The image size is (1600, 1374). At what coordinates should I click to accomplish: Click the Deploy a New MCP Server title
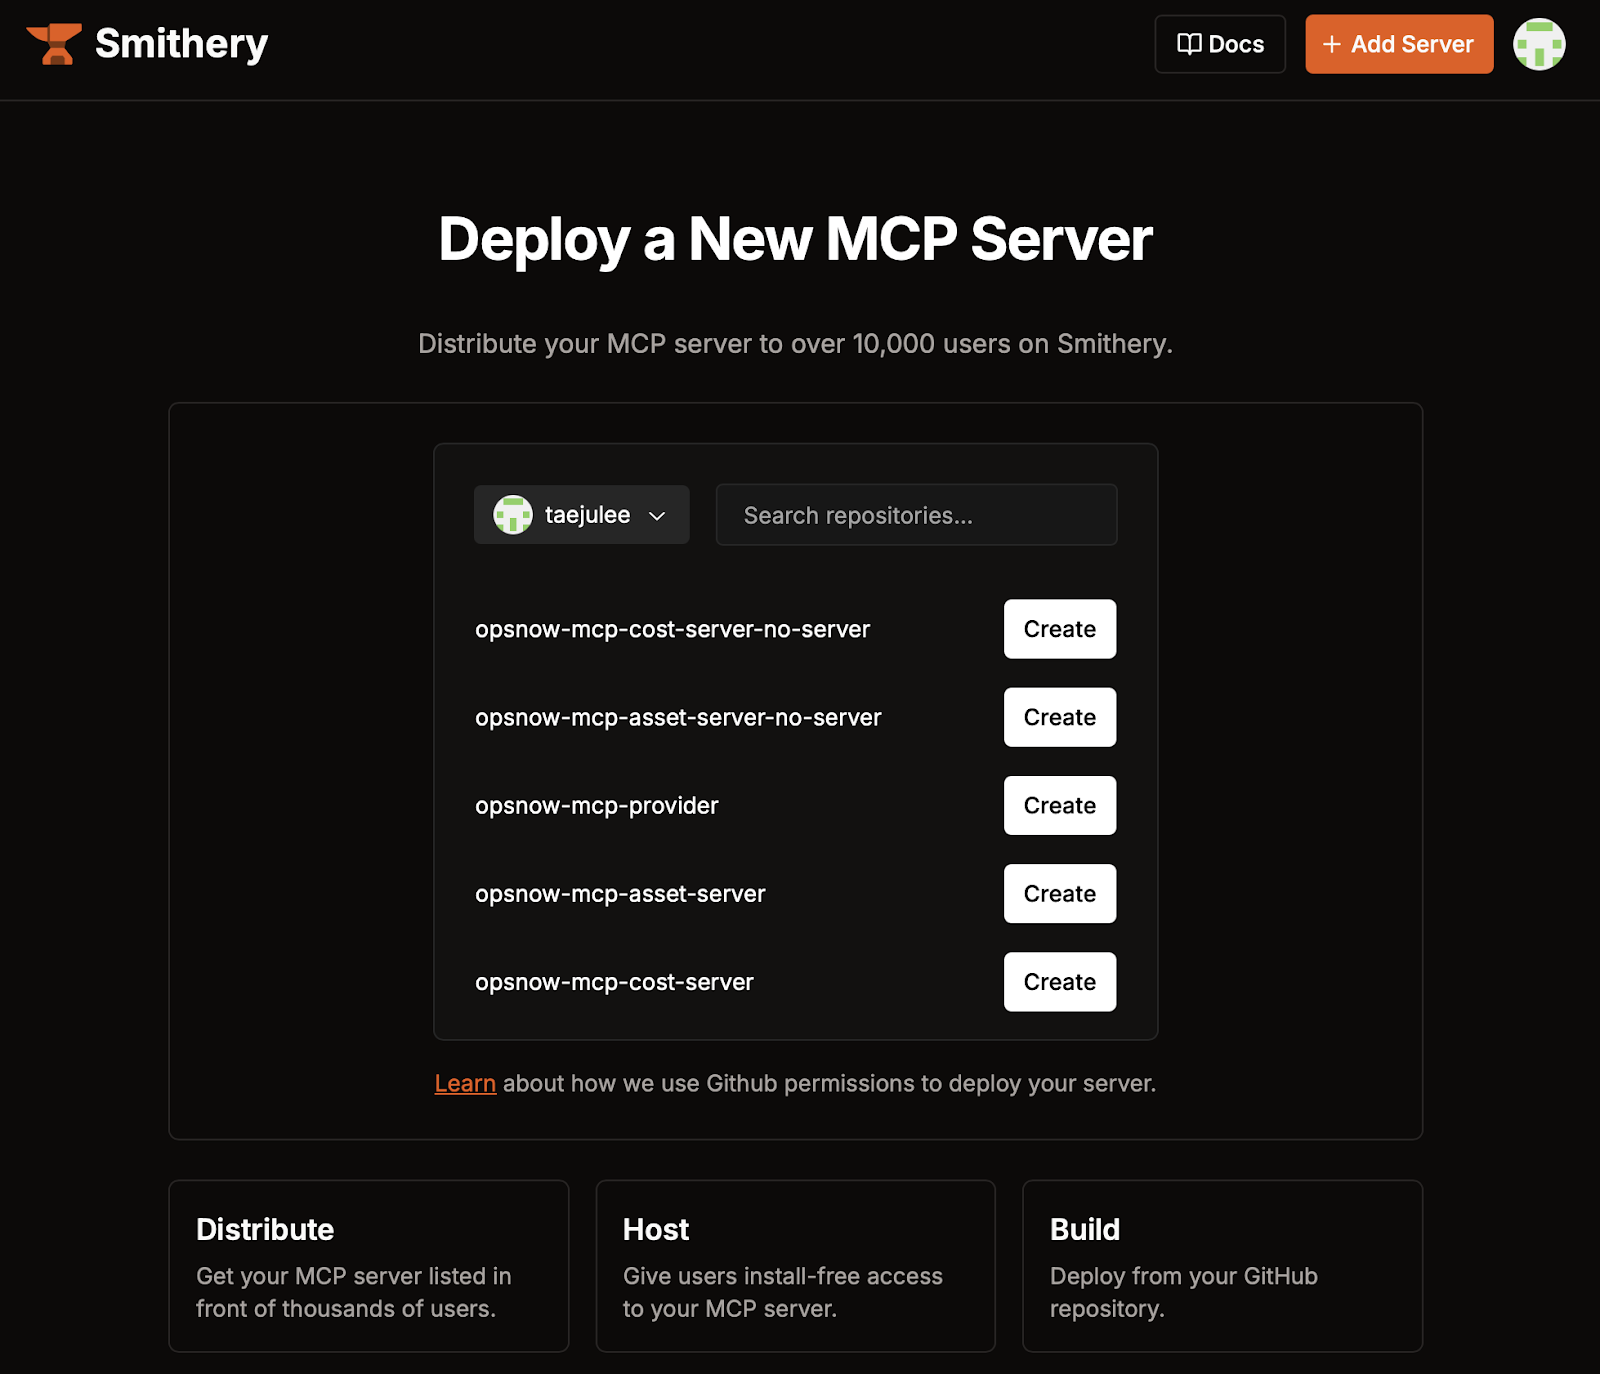(x=796, y=240)
